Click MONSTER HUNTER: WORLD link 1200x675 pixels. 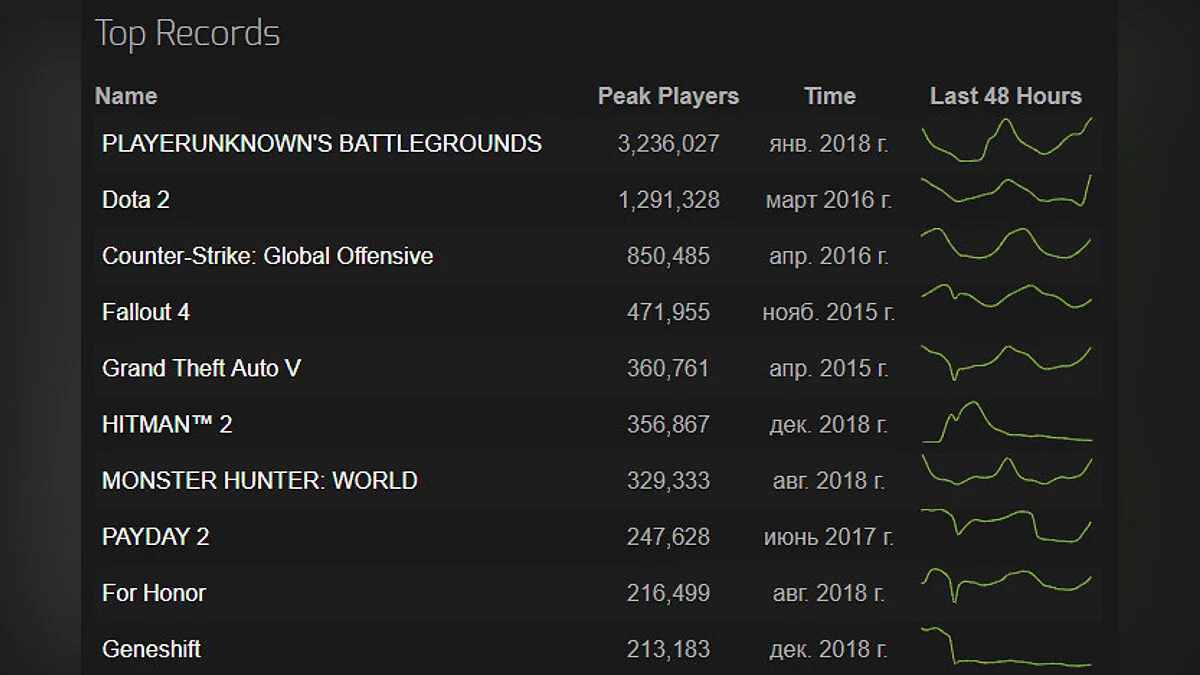point(259,480)
